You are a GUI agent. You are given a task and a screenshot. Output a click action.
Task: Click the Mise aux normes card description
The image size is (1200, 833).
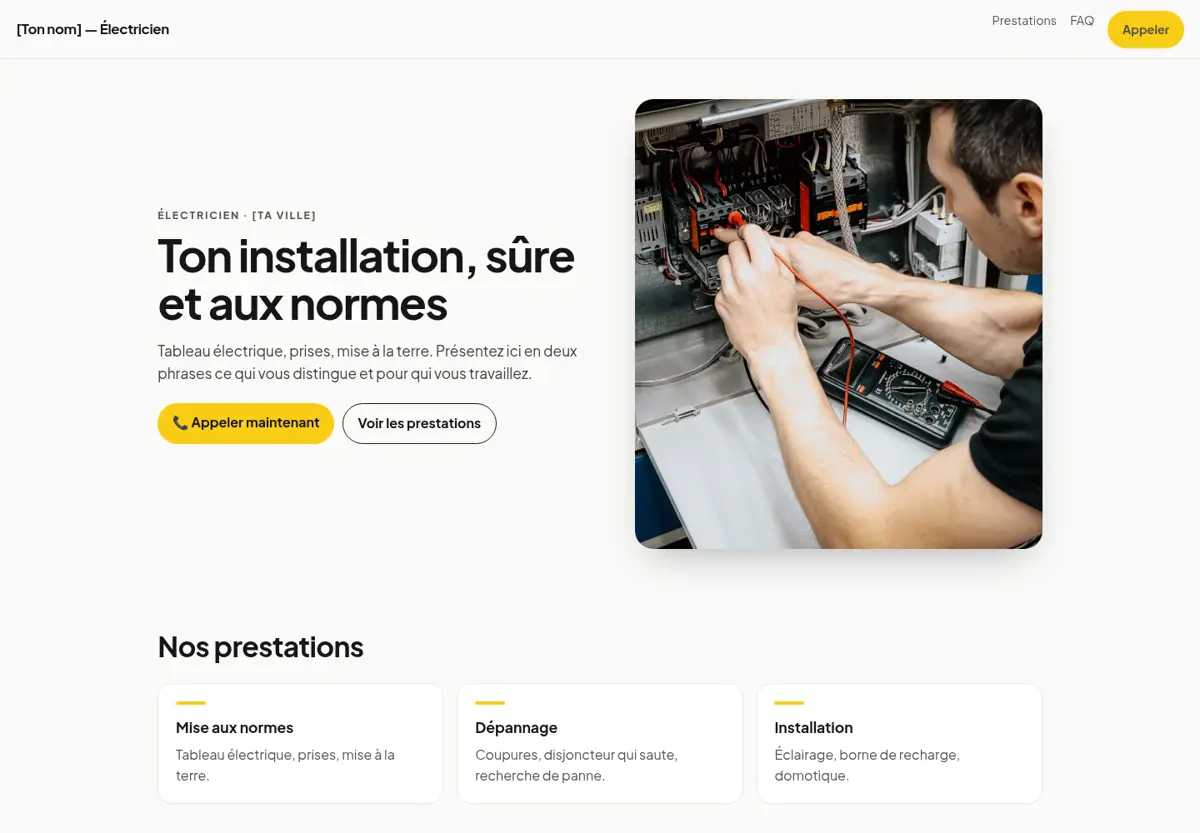click(x=285, y=765)
